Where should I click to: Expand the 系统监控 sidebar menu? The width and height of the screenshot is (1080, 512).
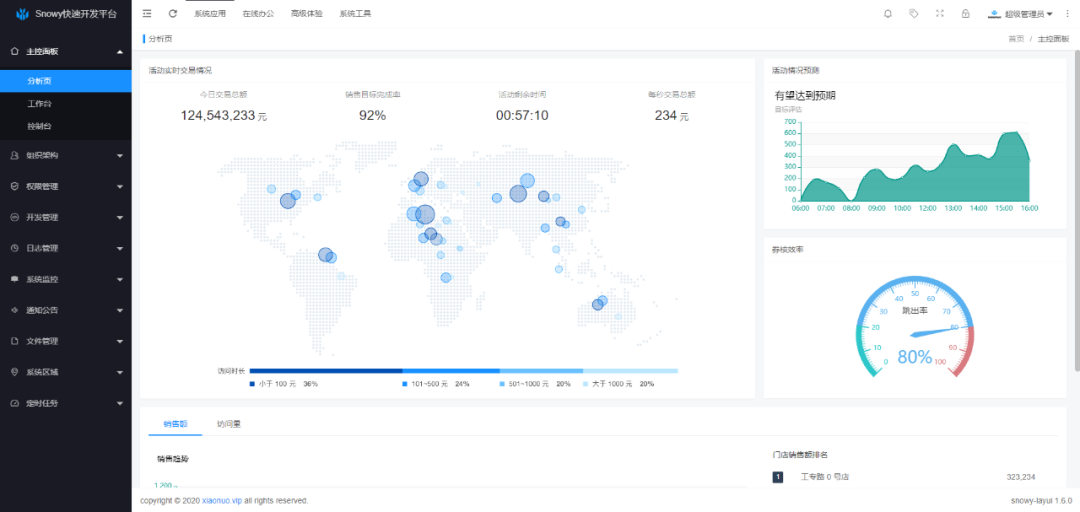point(65,279)
